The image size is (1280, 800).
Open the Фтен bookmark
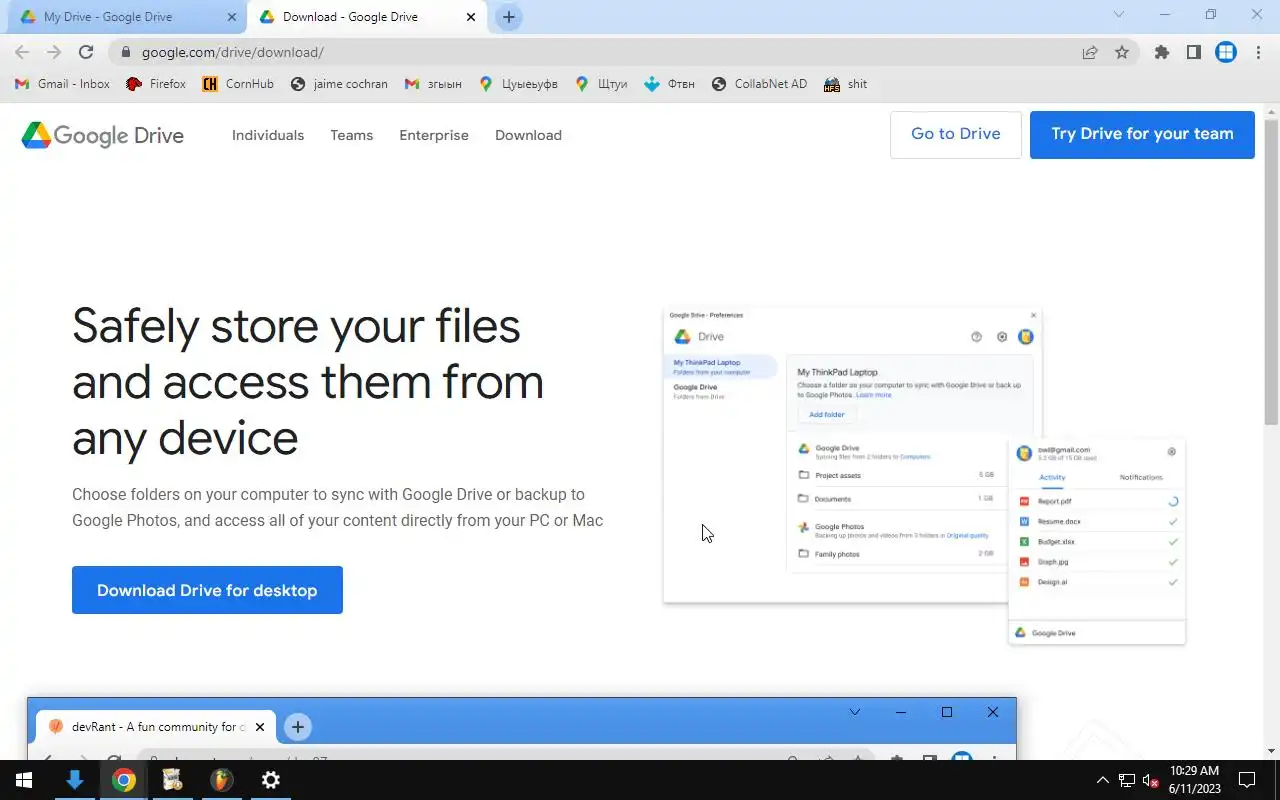tap(669, 84)
